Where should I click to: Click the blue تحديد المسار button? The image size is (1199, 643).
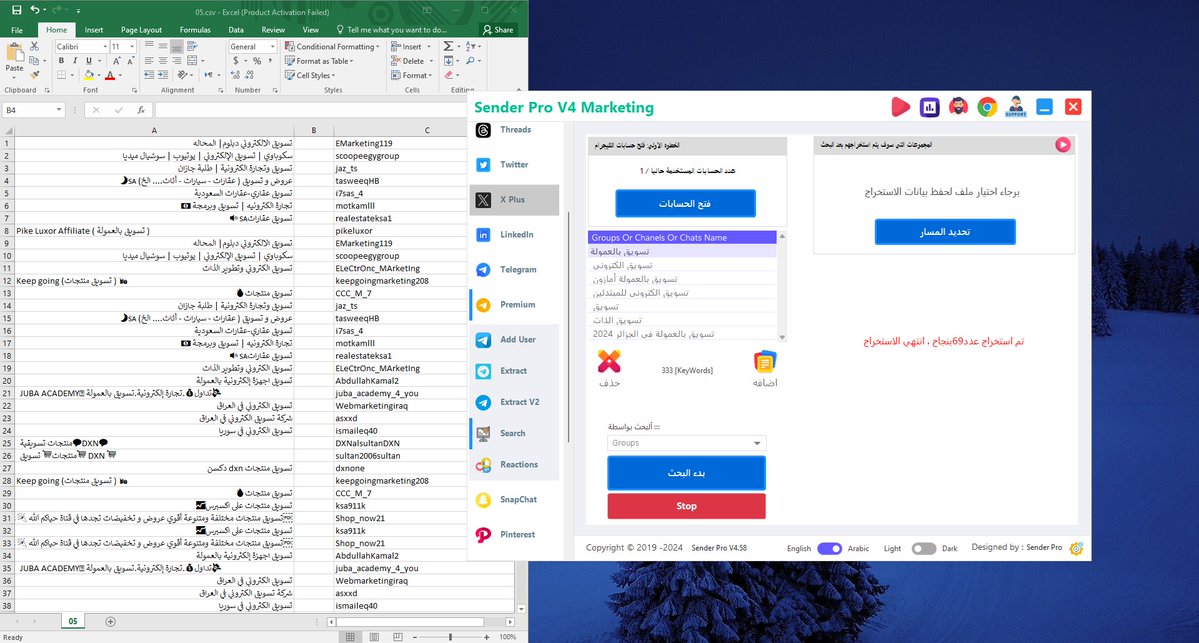click(945, 232)
